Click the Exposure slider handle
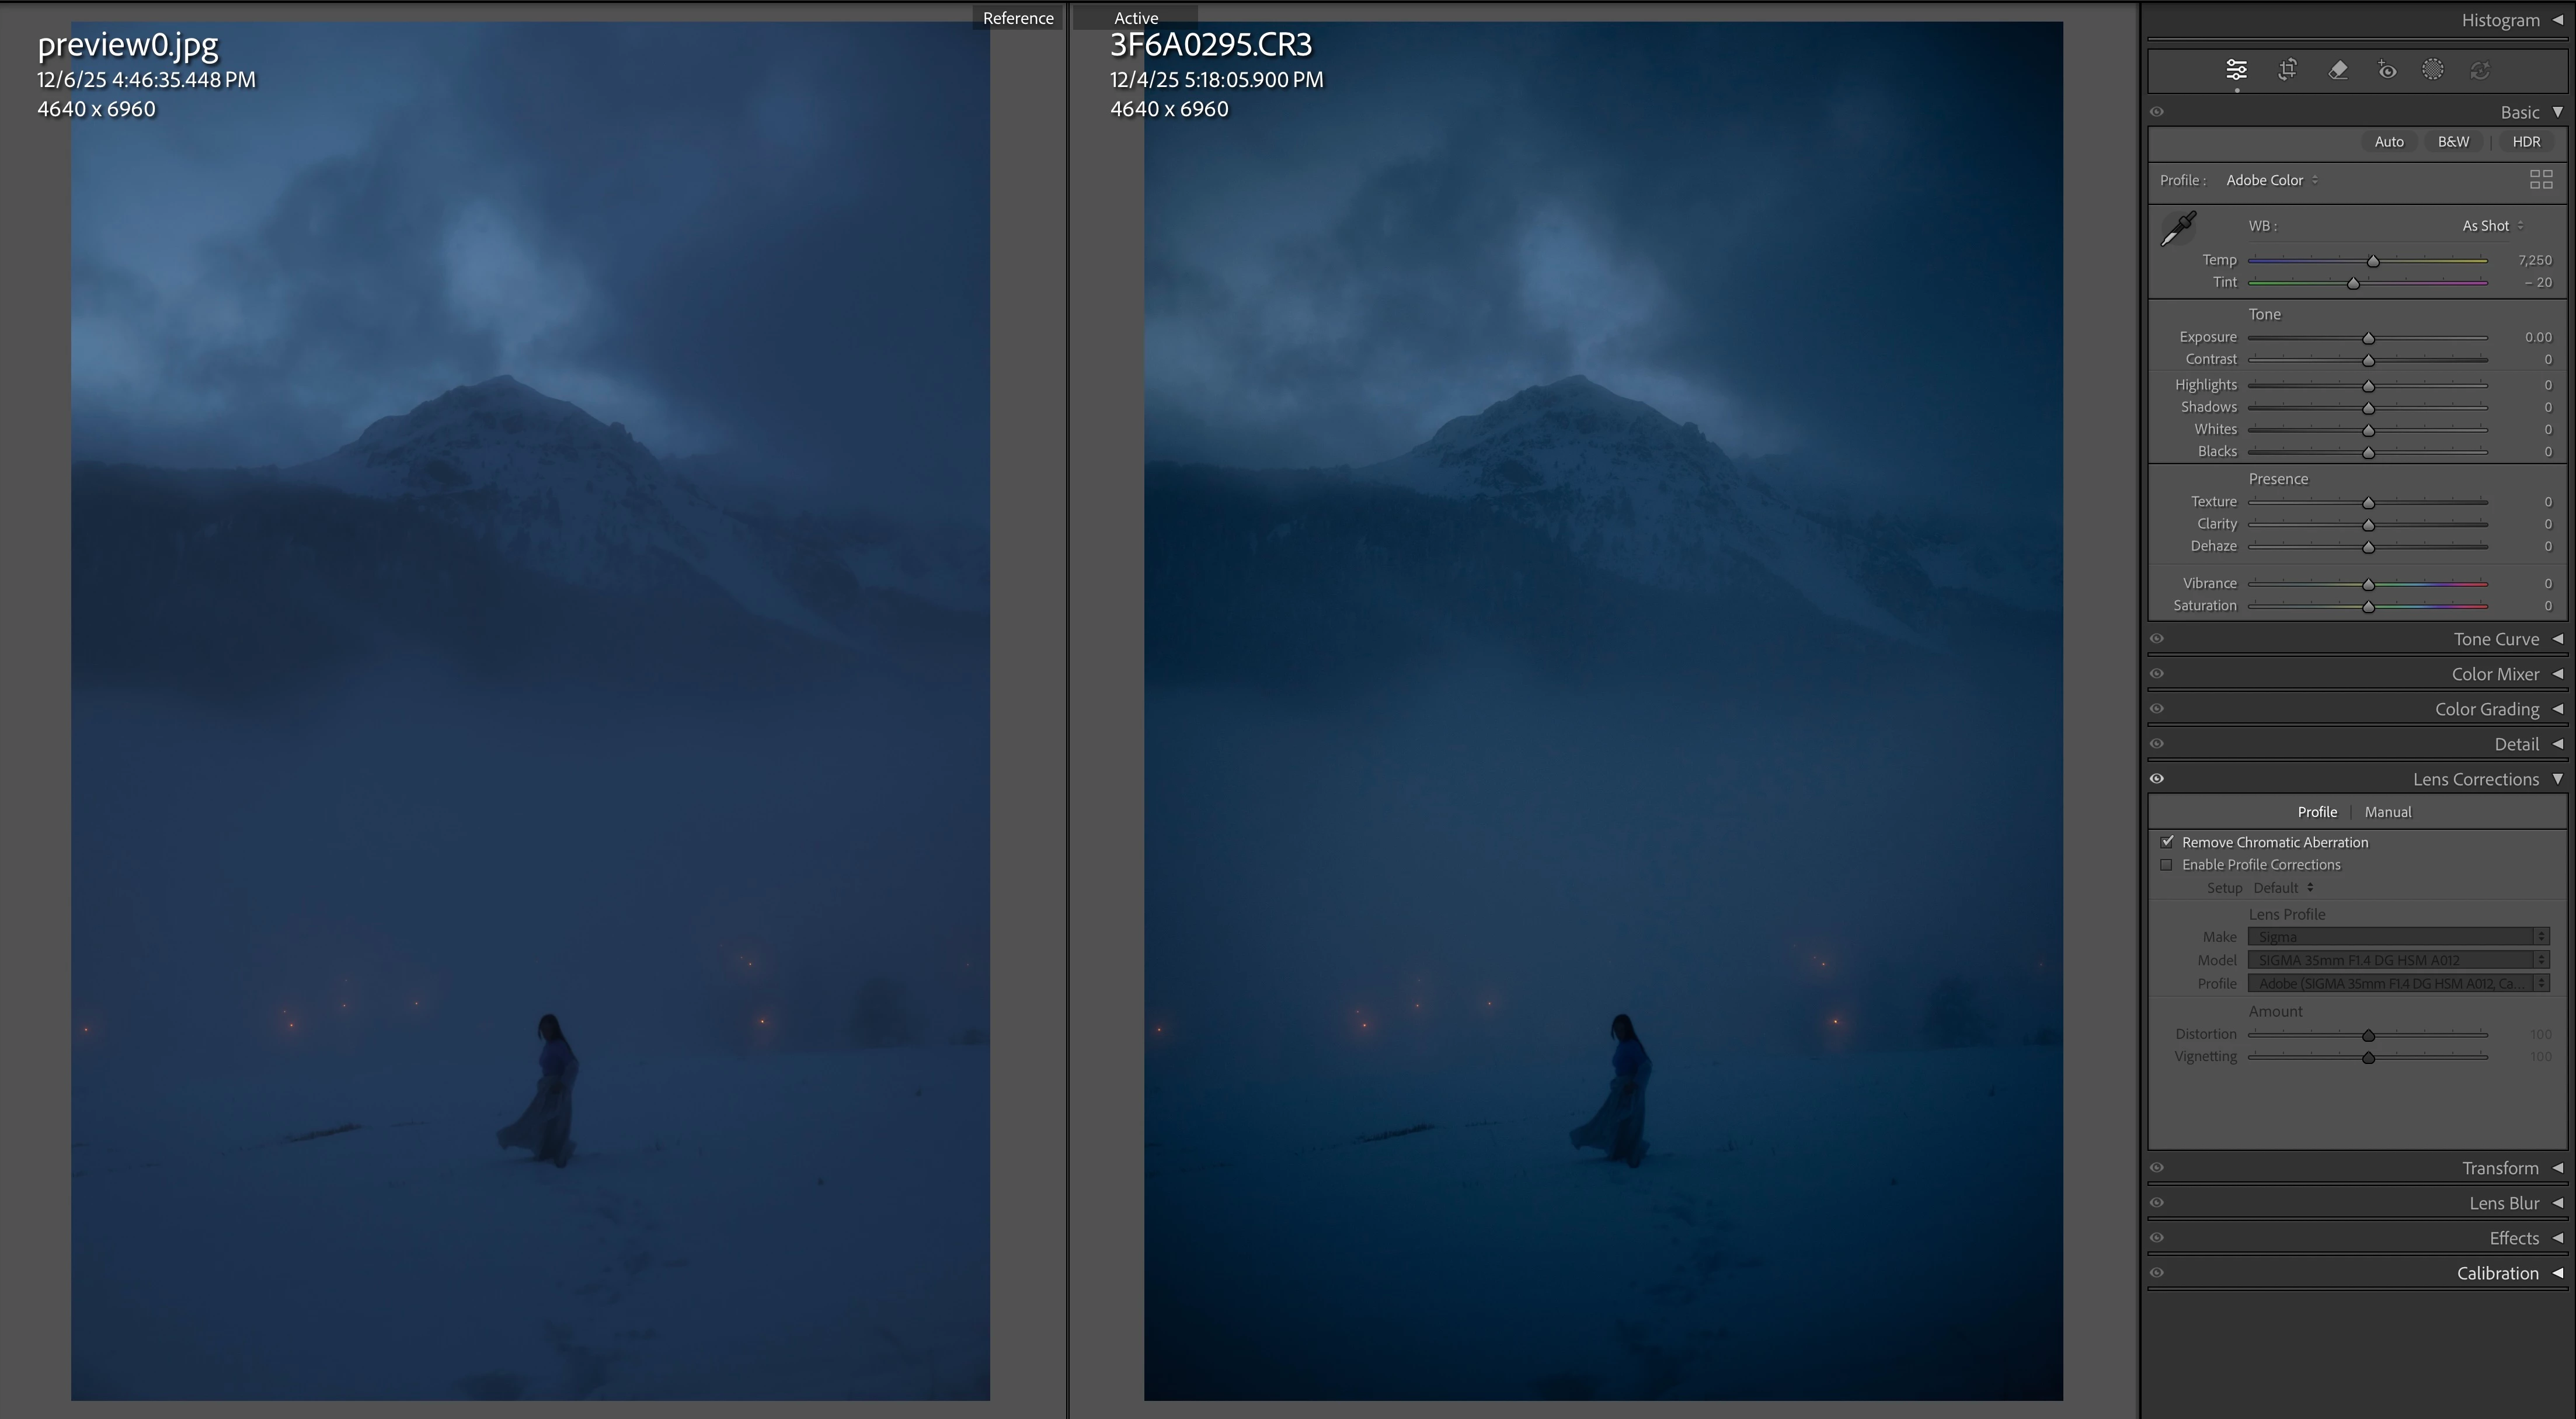Screen dimensions: 2576x1419 pyautogui.click(x=2368, y=338)
